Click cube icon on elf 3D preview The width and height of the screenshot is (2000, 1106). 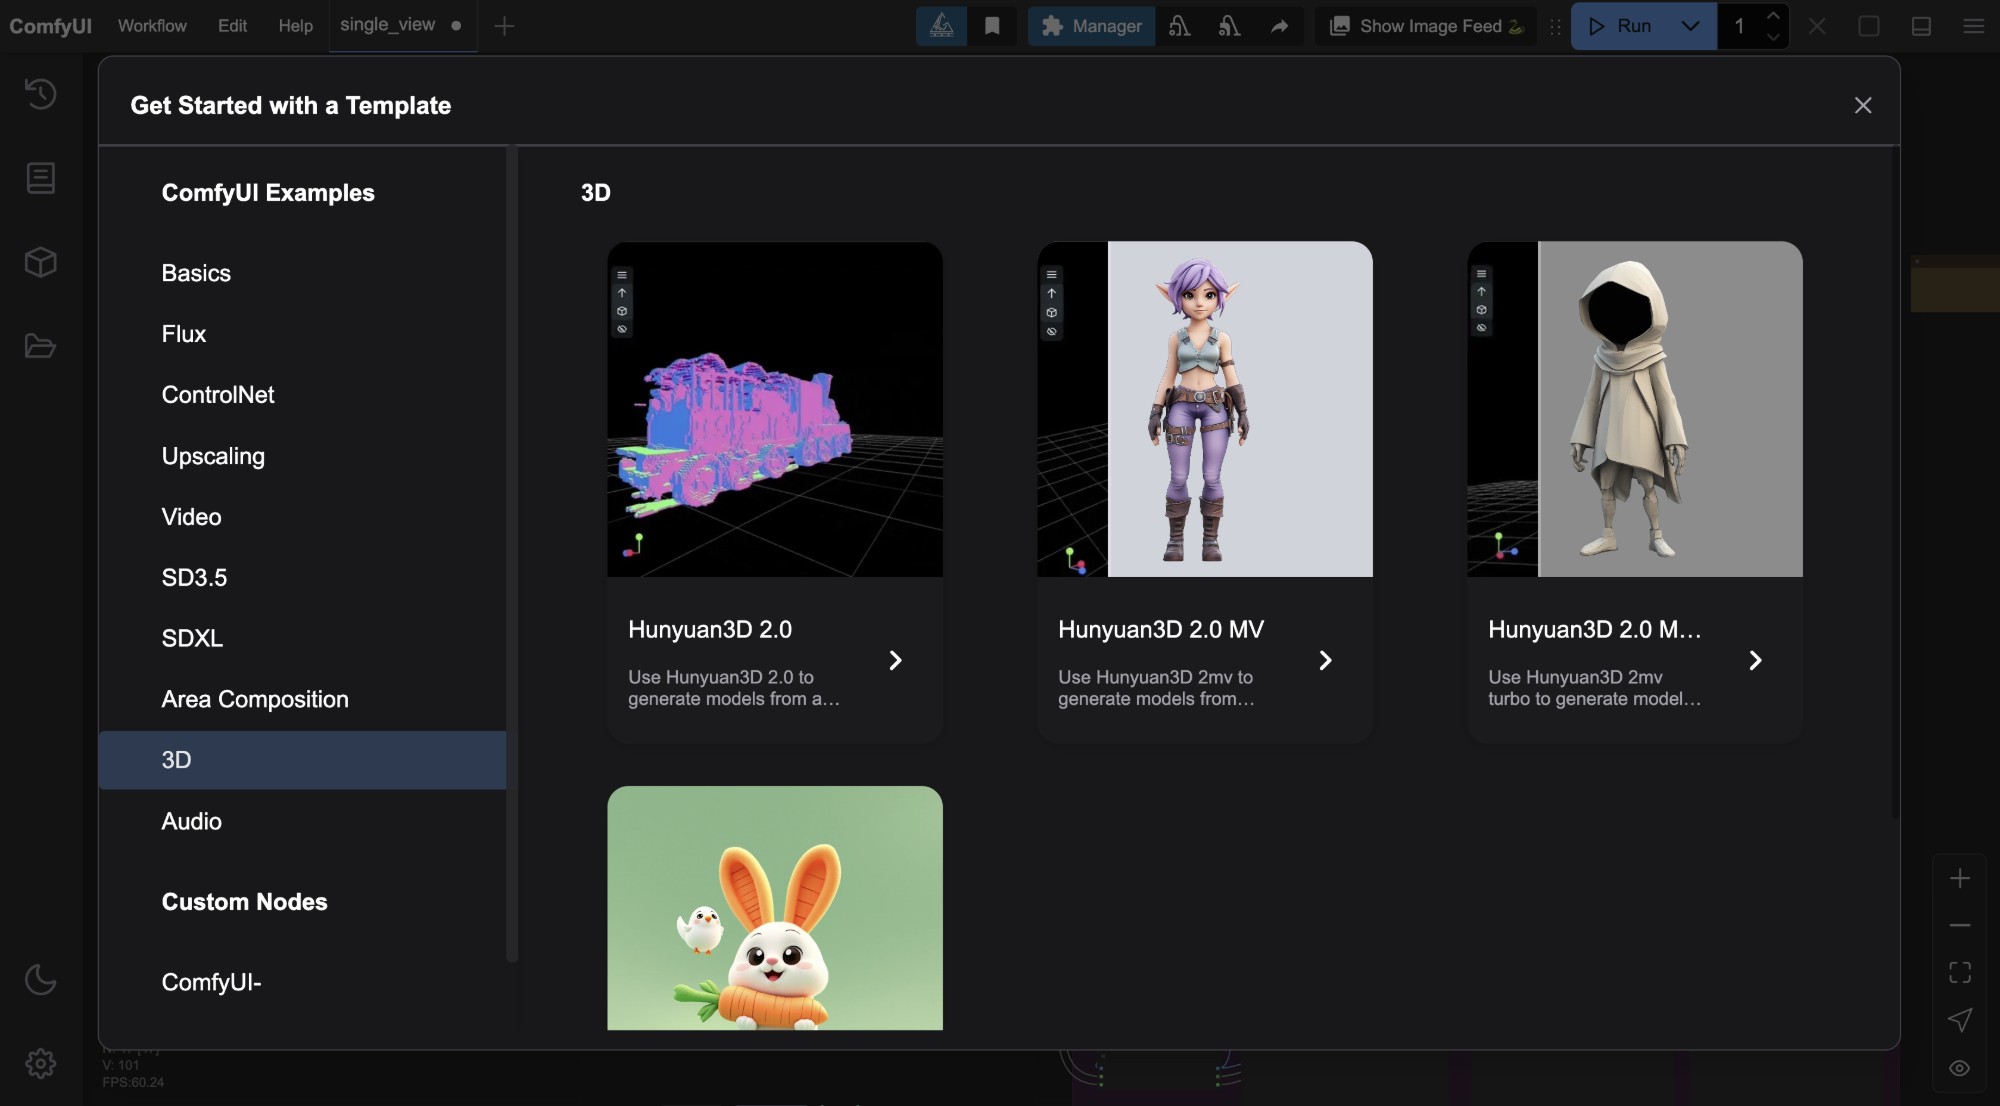point(1052,312)
